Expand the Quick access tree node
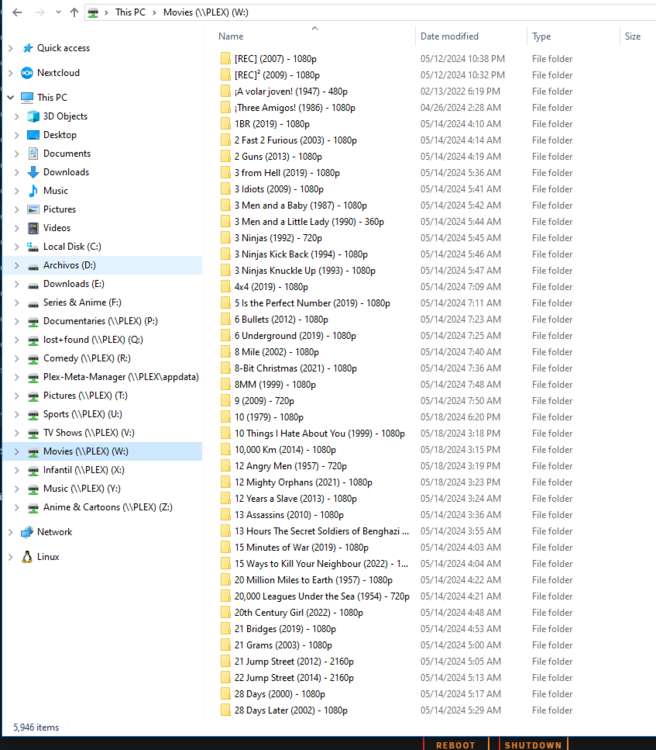656x750 pixels. [x=11, y=48]
